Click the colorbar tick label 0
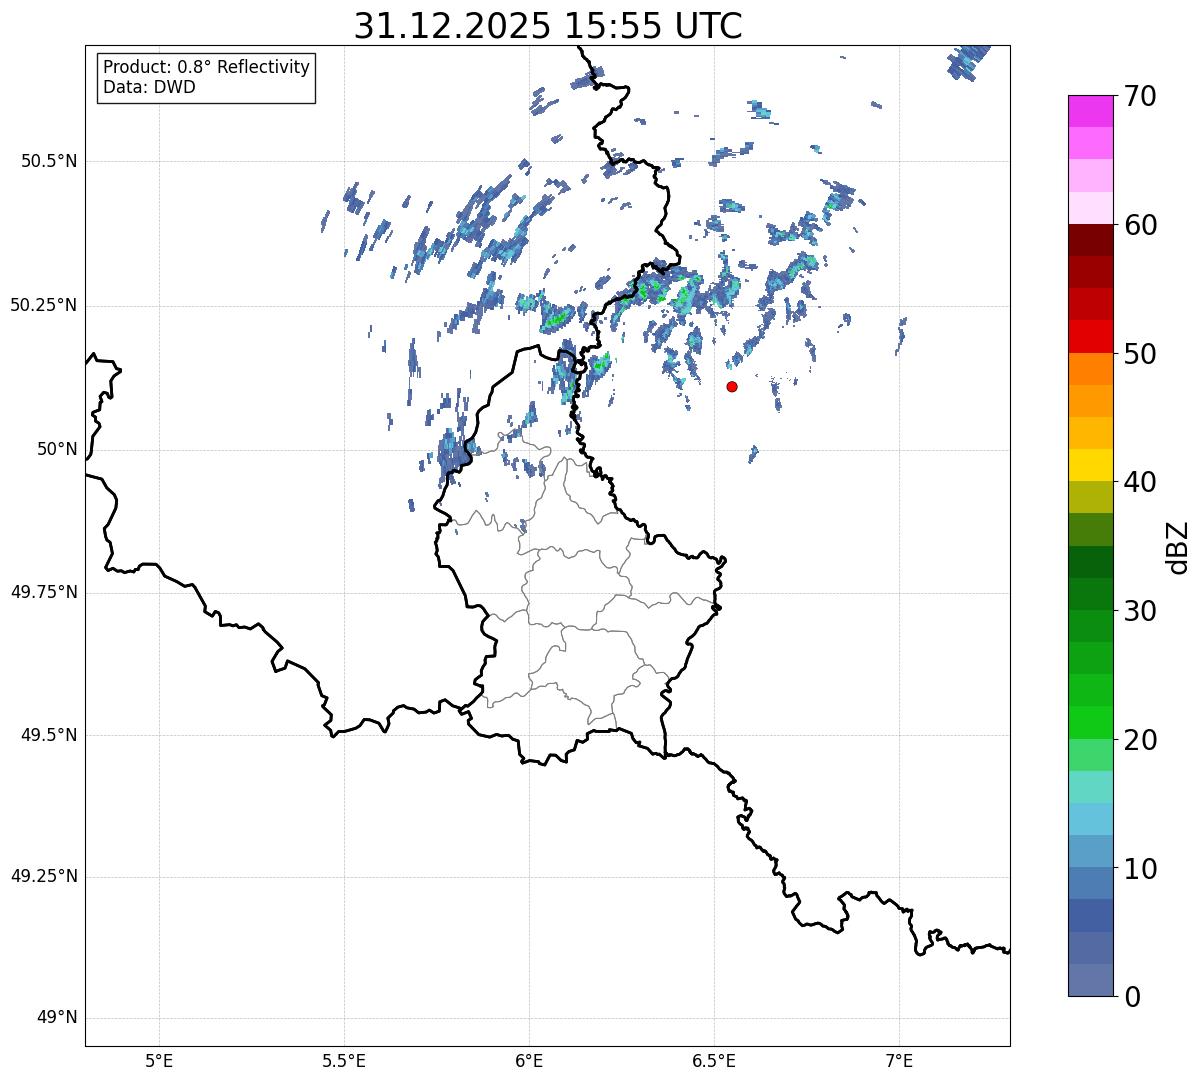 (1131, 997)
